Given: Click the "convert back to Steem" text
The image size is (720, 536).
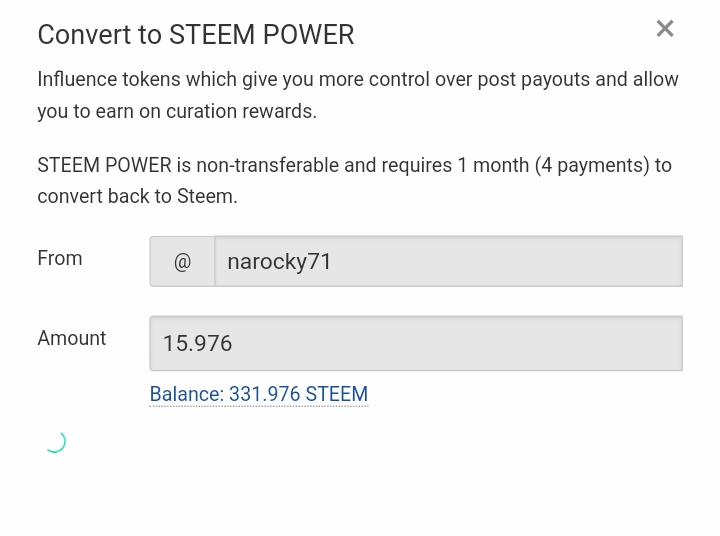Looking at the screenshot, I should (x=137, y=196).
